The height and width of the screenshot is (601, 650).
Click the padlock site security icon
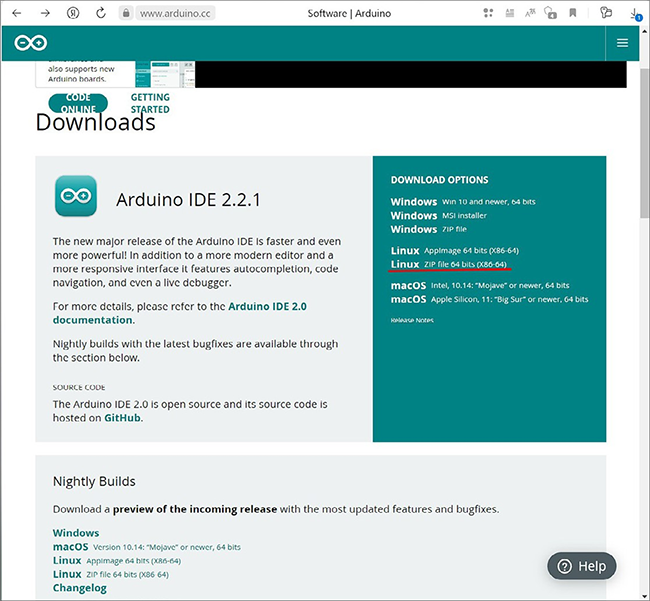(126, 13)
